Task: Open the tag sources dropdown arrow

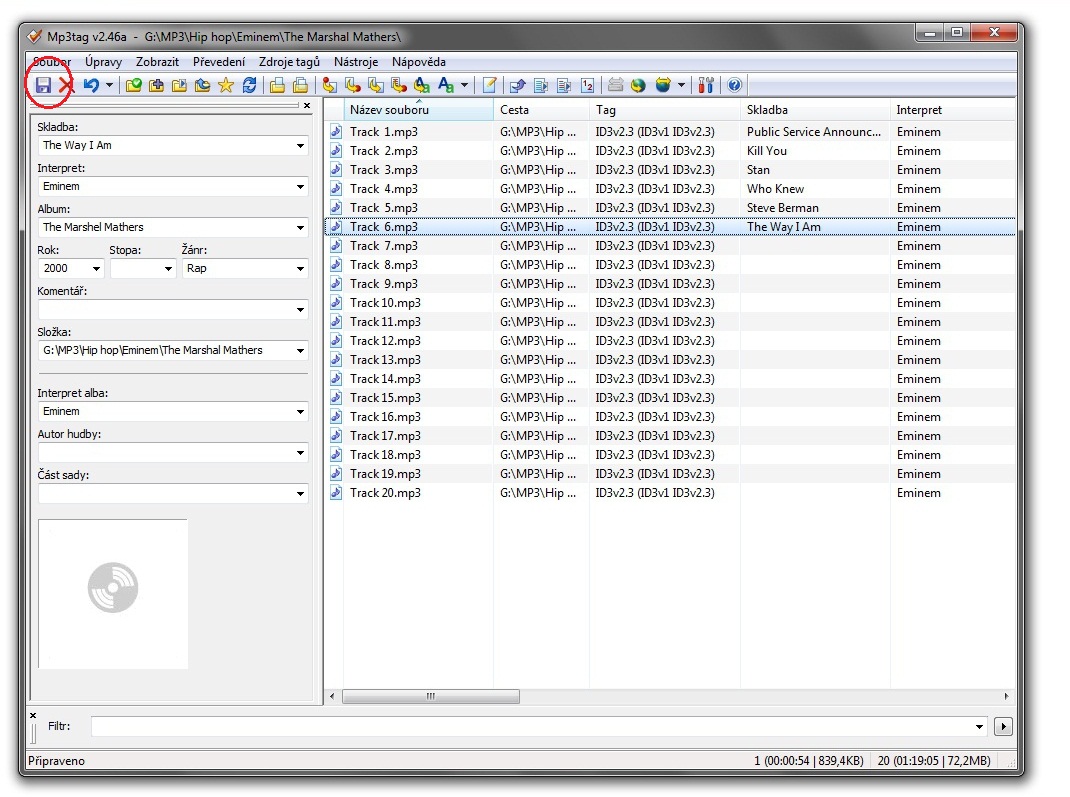Action: point(681,85)
